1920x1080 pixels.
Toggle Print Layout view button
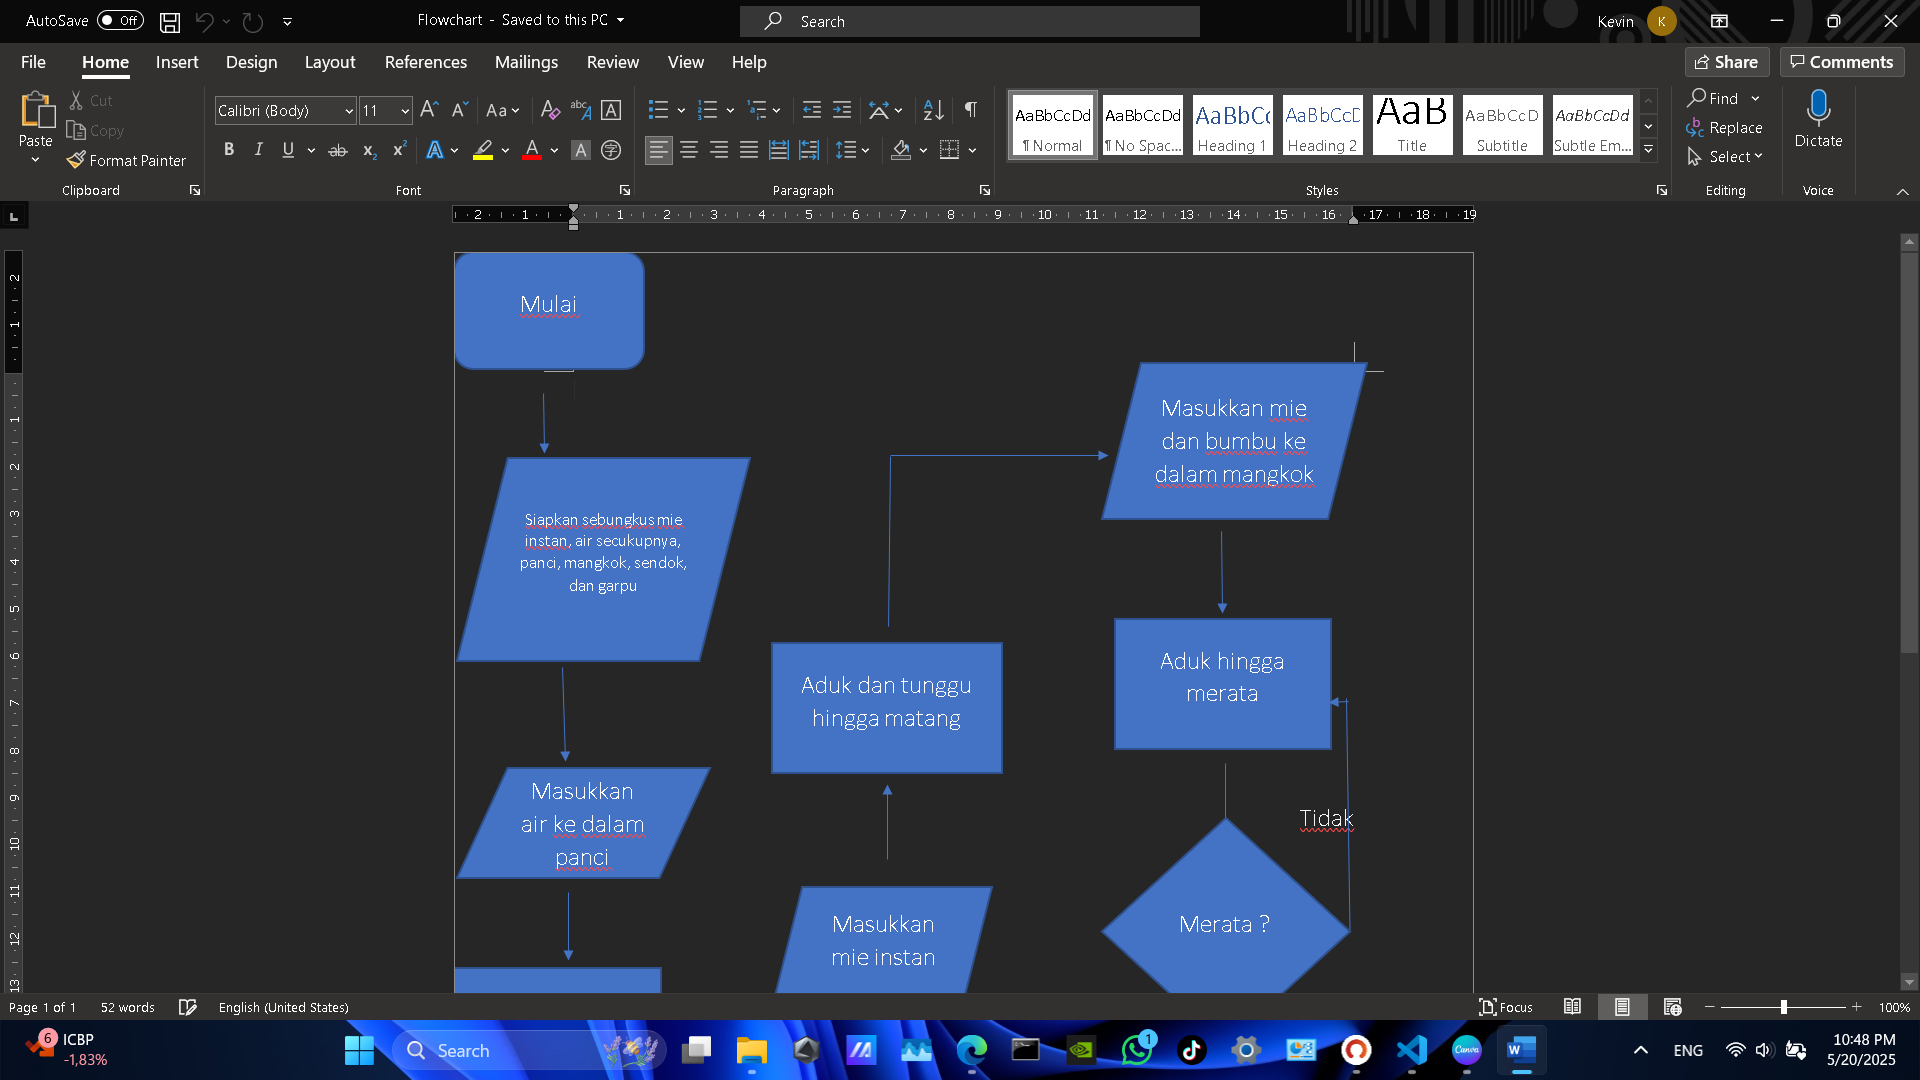[1622, 1007]
